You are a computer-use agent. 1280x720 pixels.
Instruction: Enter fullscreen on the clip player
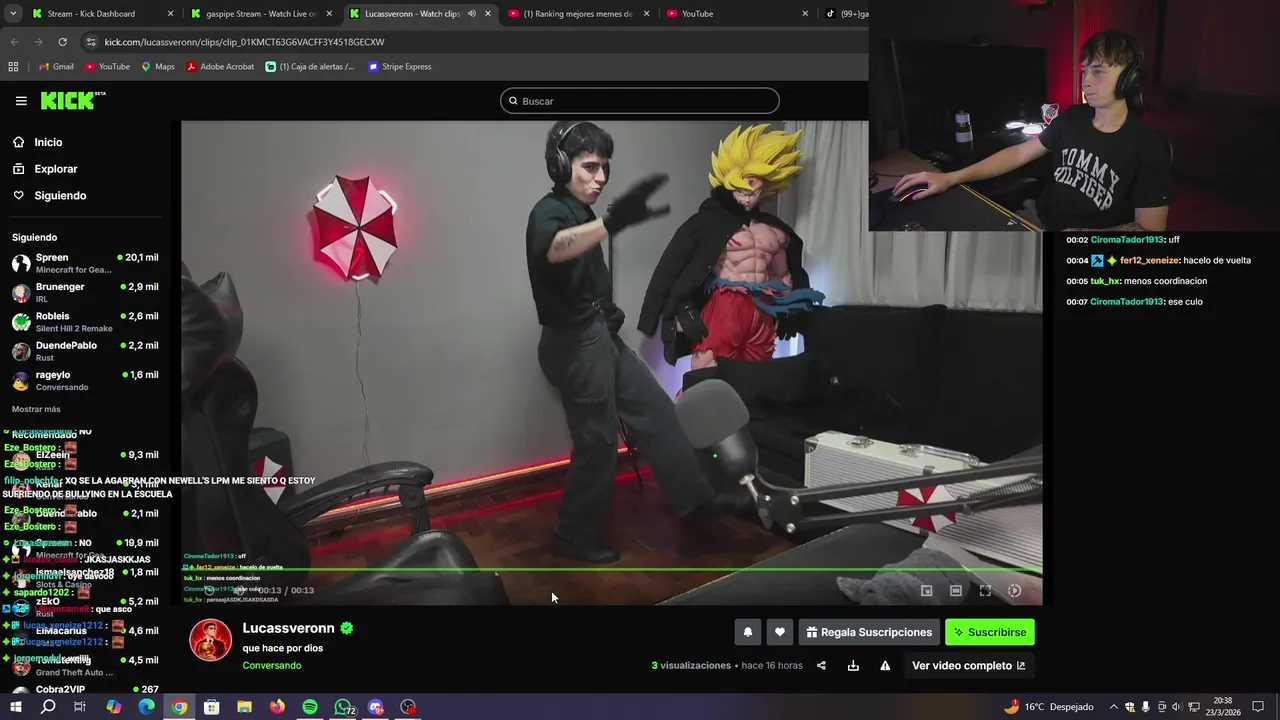coord(985,591)
